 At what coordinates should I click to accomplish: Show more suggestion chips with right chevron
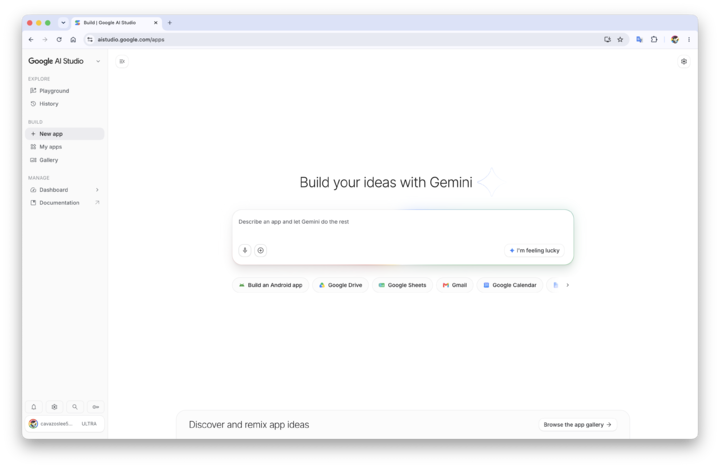click(x=568, y=285)
